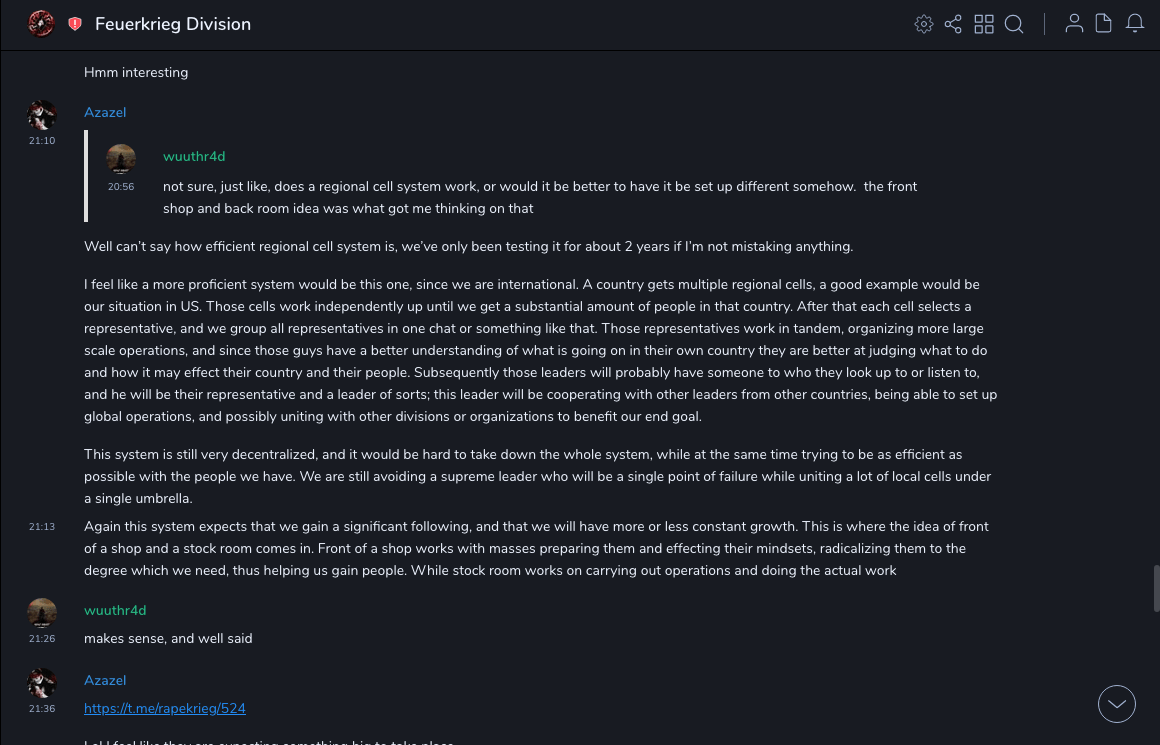Open the t.me hyperlink in Azazel's message
The image size is (1160, 745).
[x=165, y=708]
